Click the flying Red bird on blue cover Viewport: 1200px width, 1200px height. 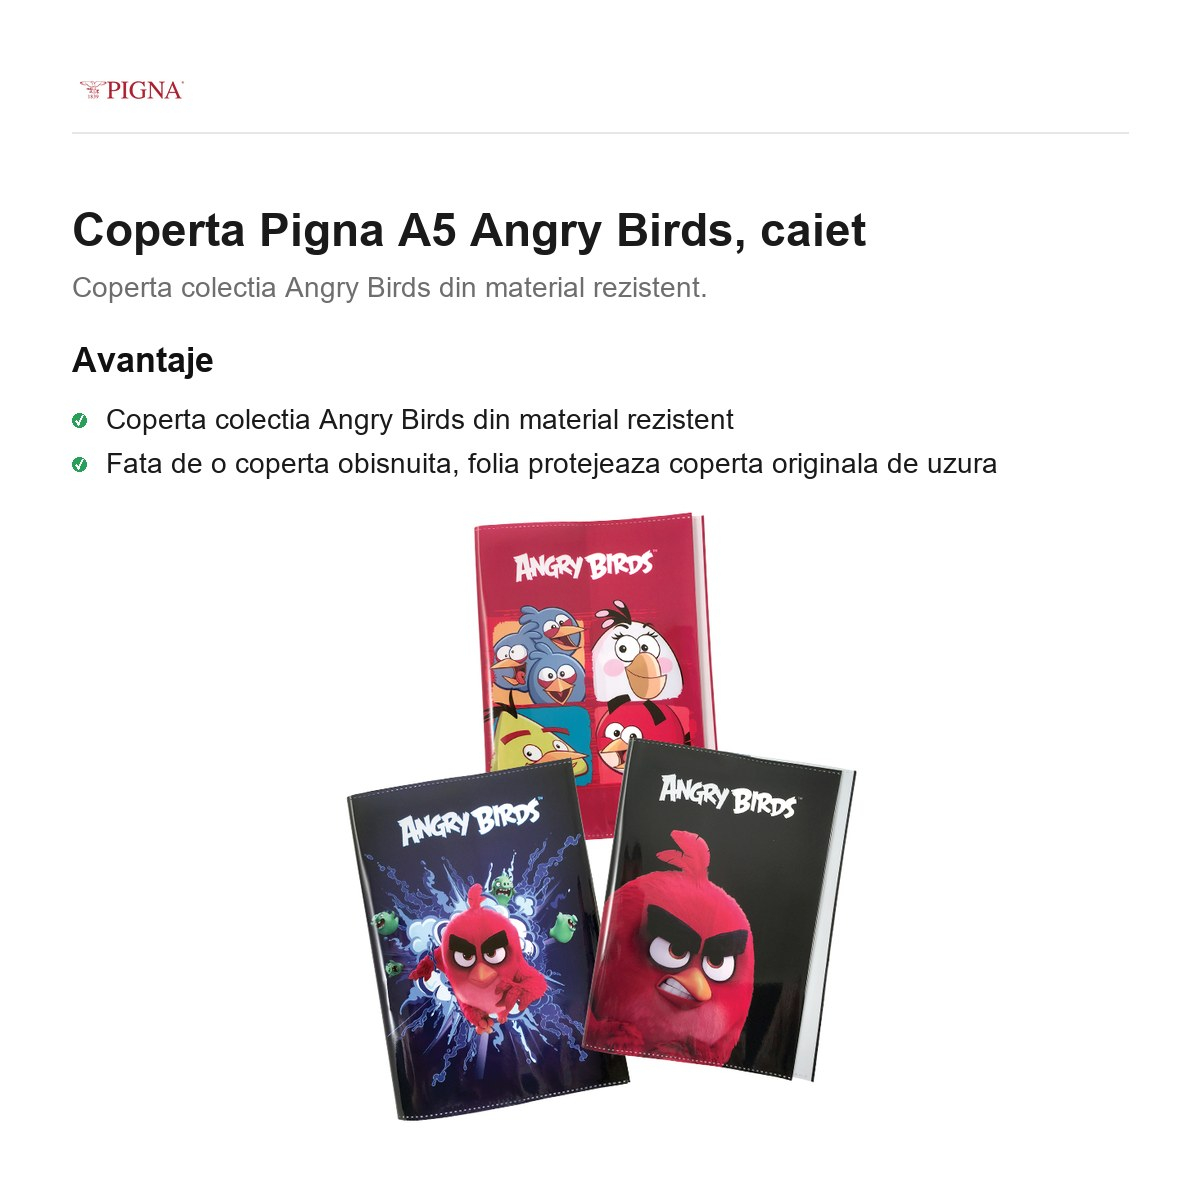point(480,965)
